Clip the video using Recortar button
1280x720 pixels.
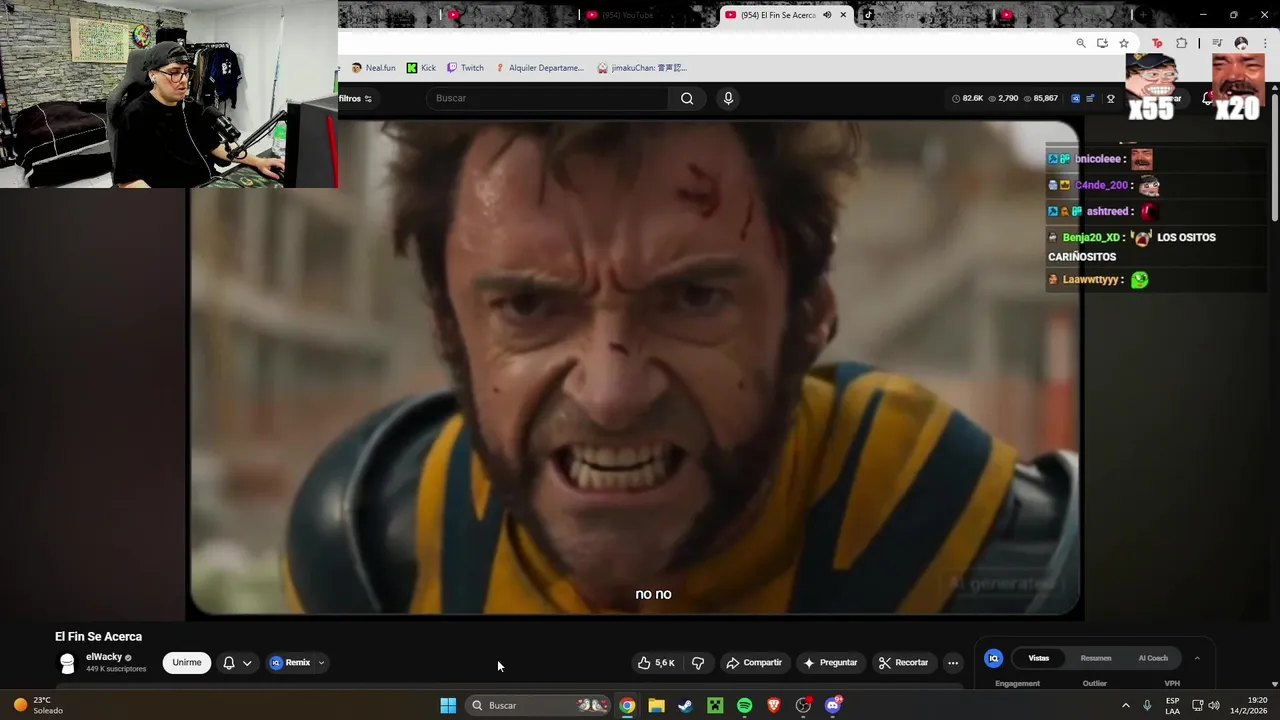(903, 663)
